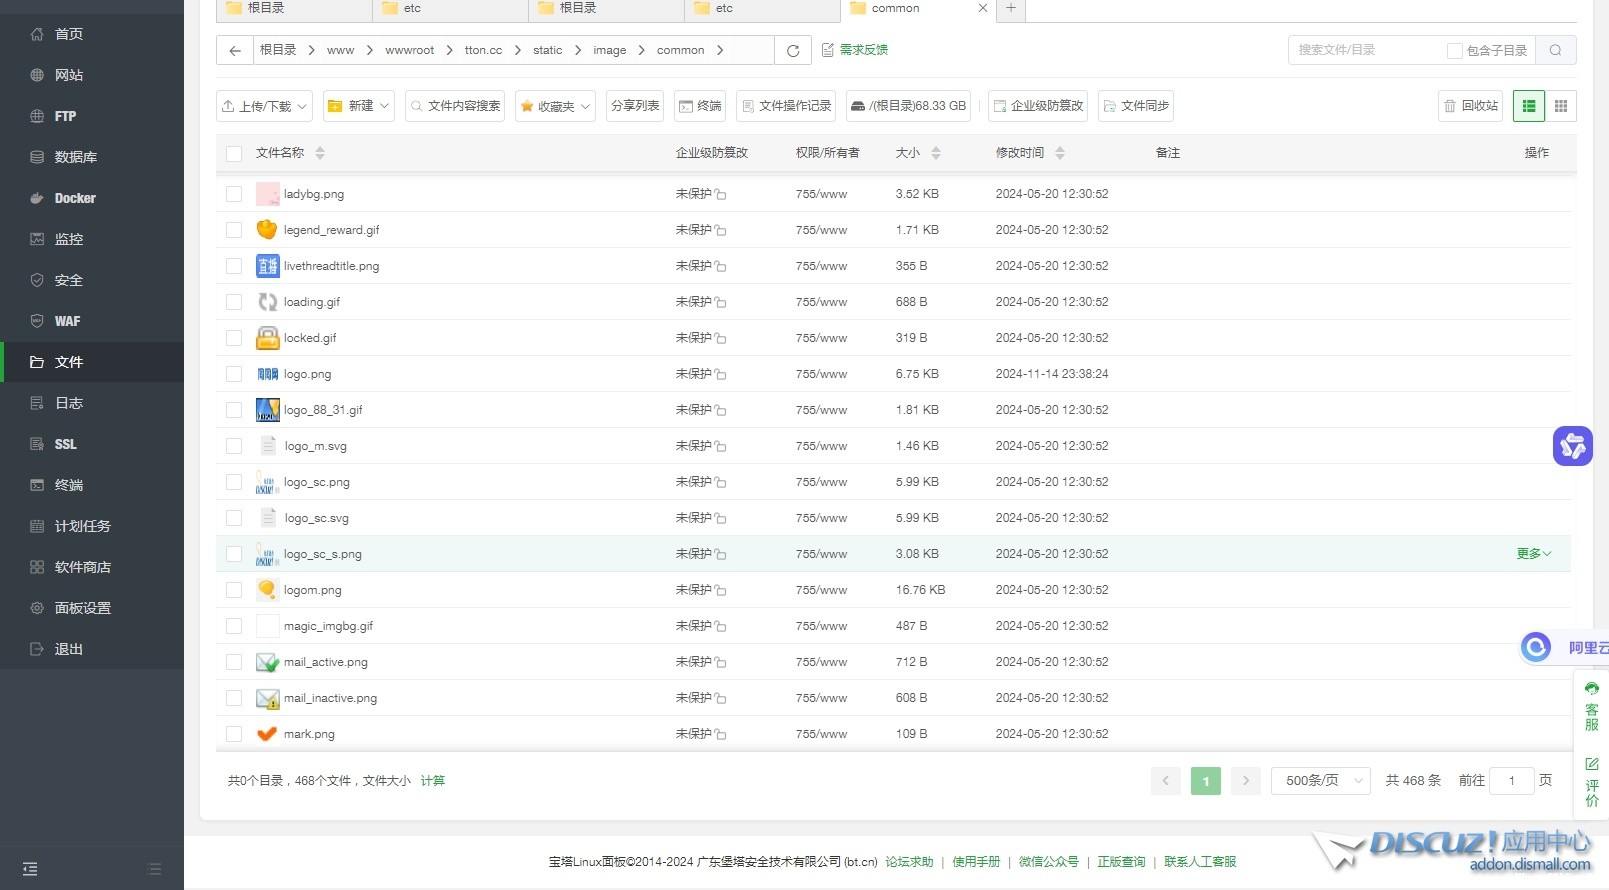Switch to list view icon
This screenshot has width=1609, height=890.
pos(1529,106)
